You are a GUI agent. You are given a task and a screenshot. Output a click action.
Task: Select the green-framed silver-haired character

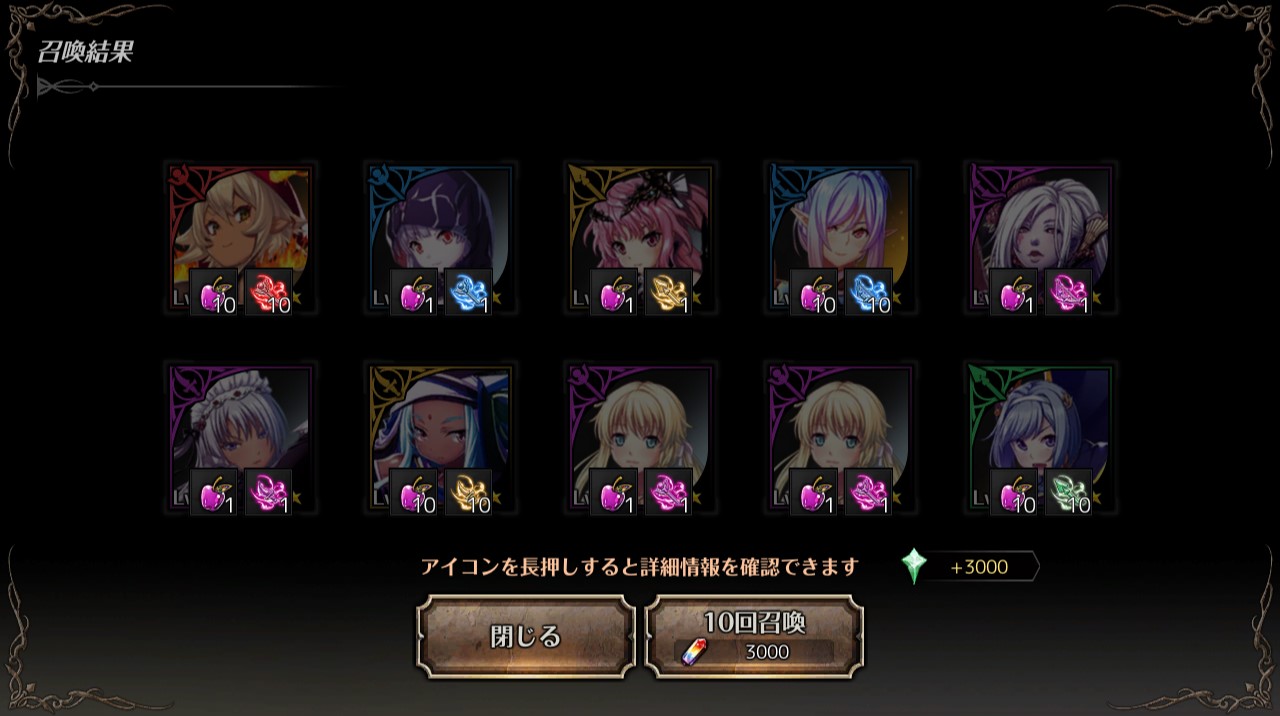[1040, 438]
